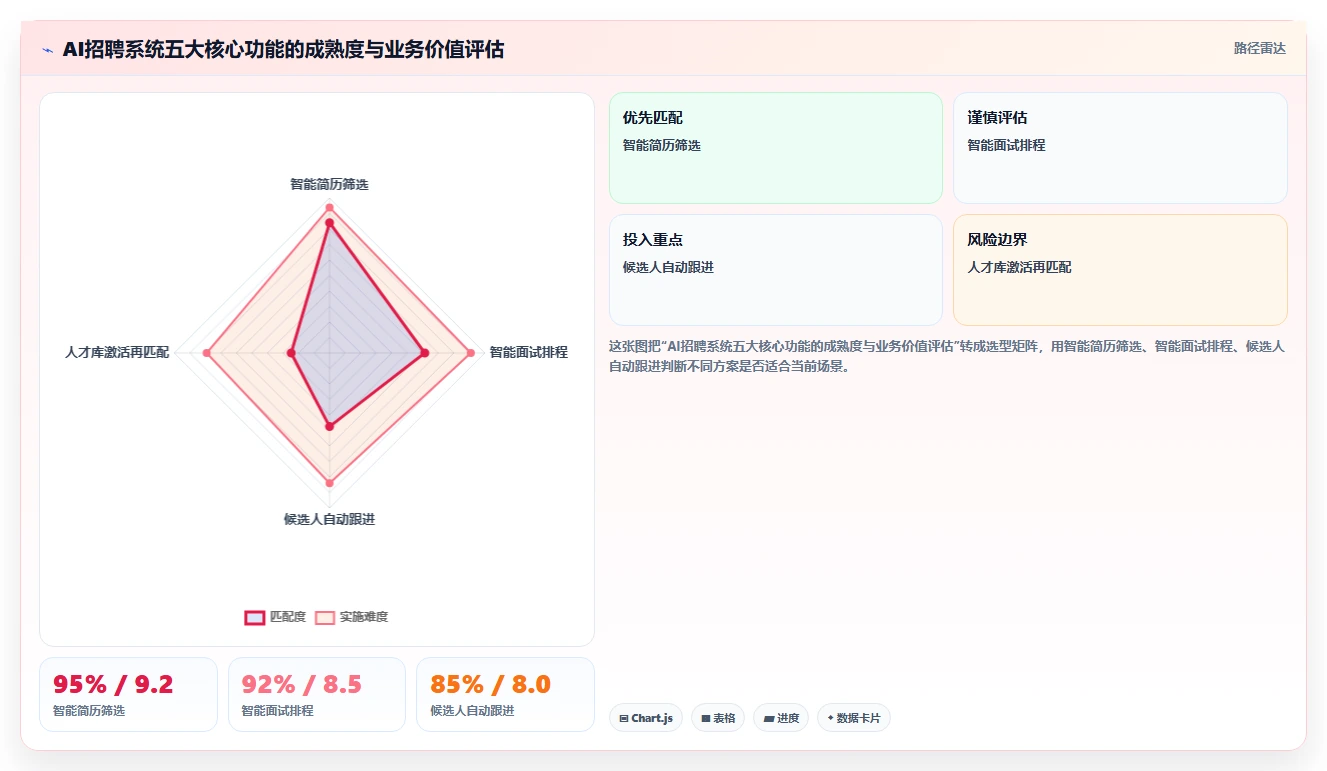
Task: Toggle the 匹配度 legend item
Action: (x=275, y=617)
